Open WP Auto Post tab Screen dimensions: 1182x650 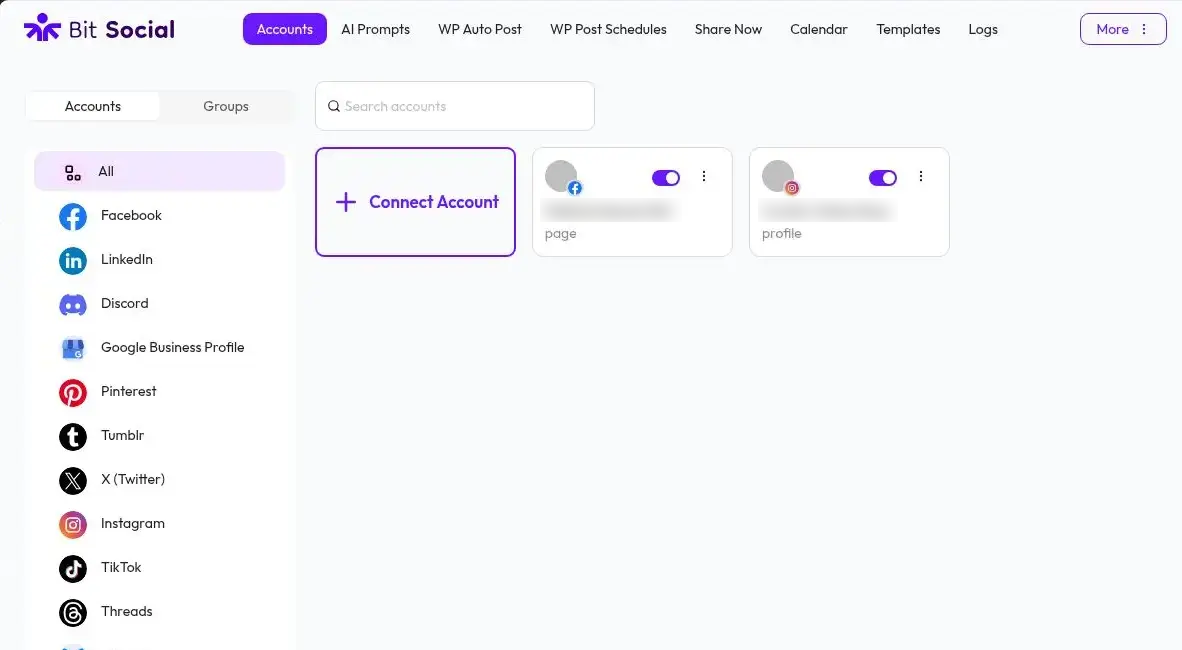(480, 29)
